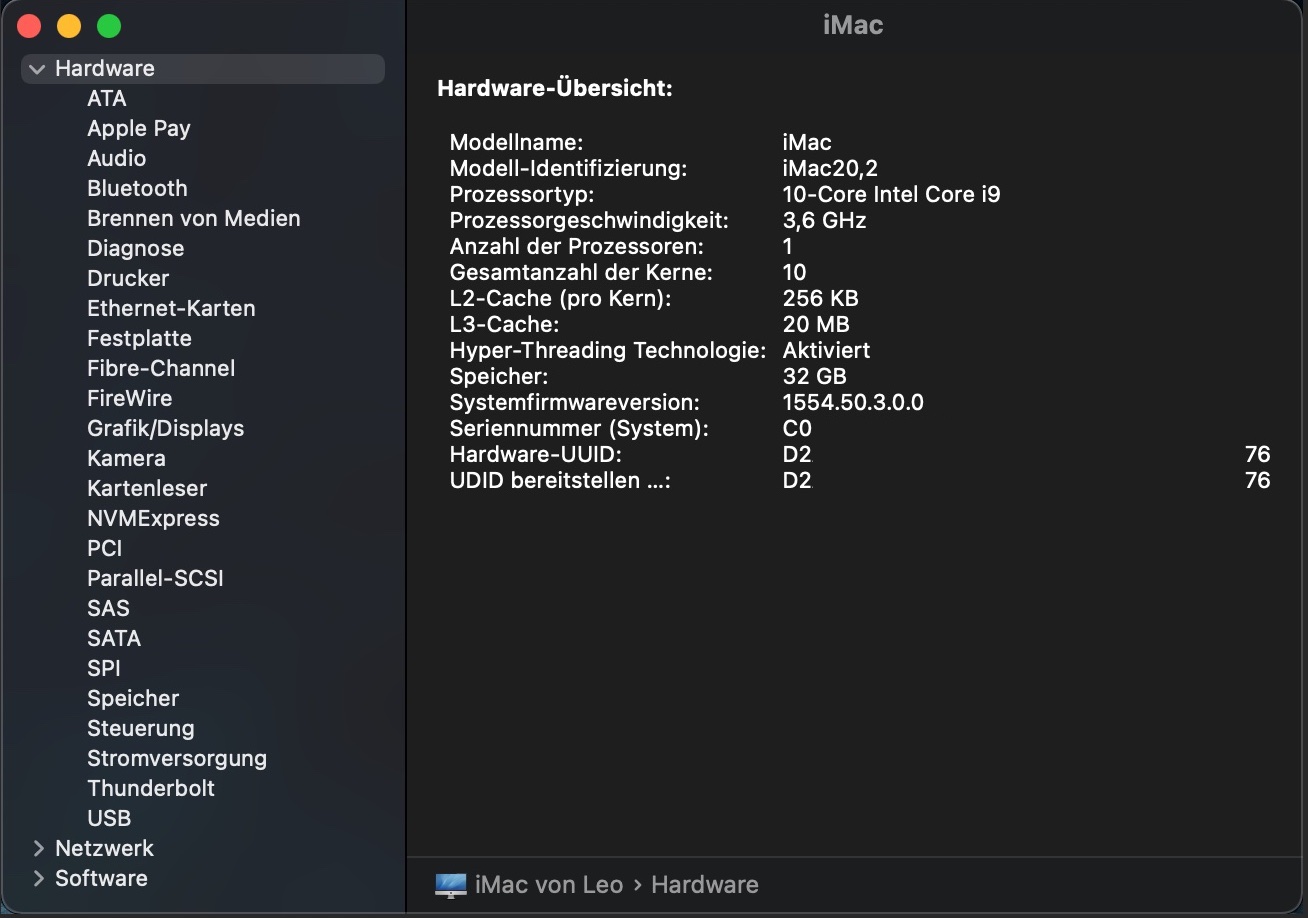Image resolution: width=1308 pixels, height=918 pixels.
Task: Expand the Software section
Action: [x=39, y=878]
